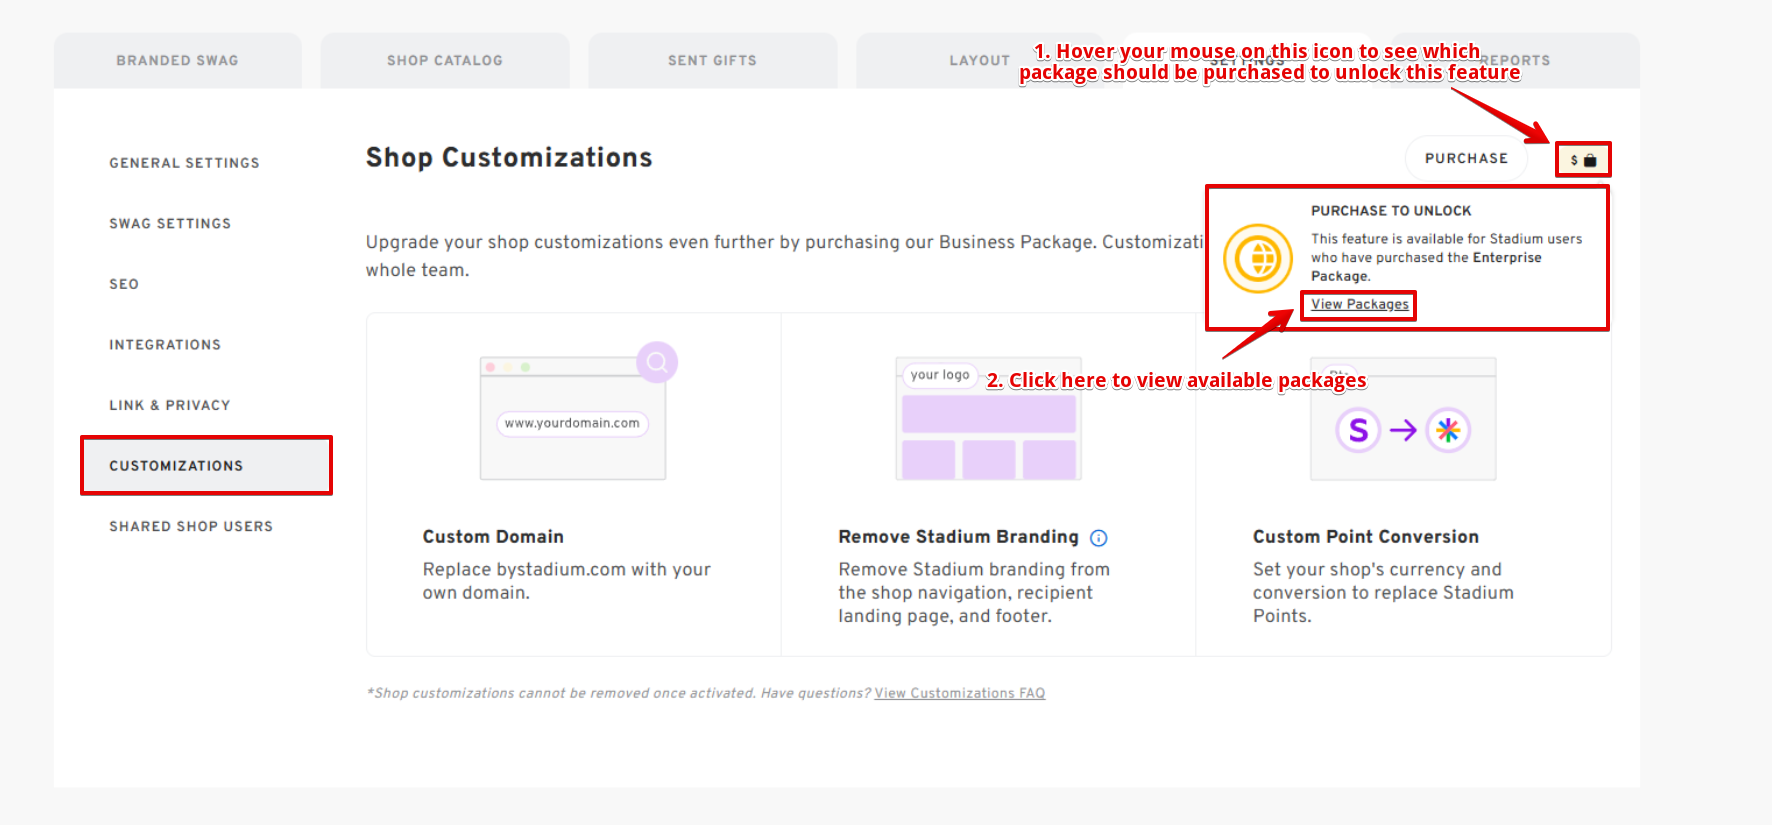Select Shared Shop Users in the sidebar
Screen dimensions: 1772x825
(191, 527)
